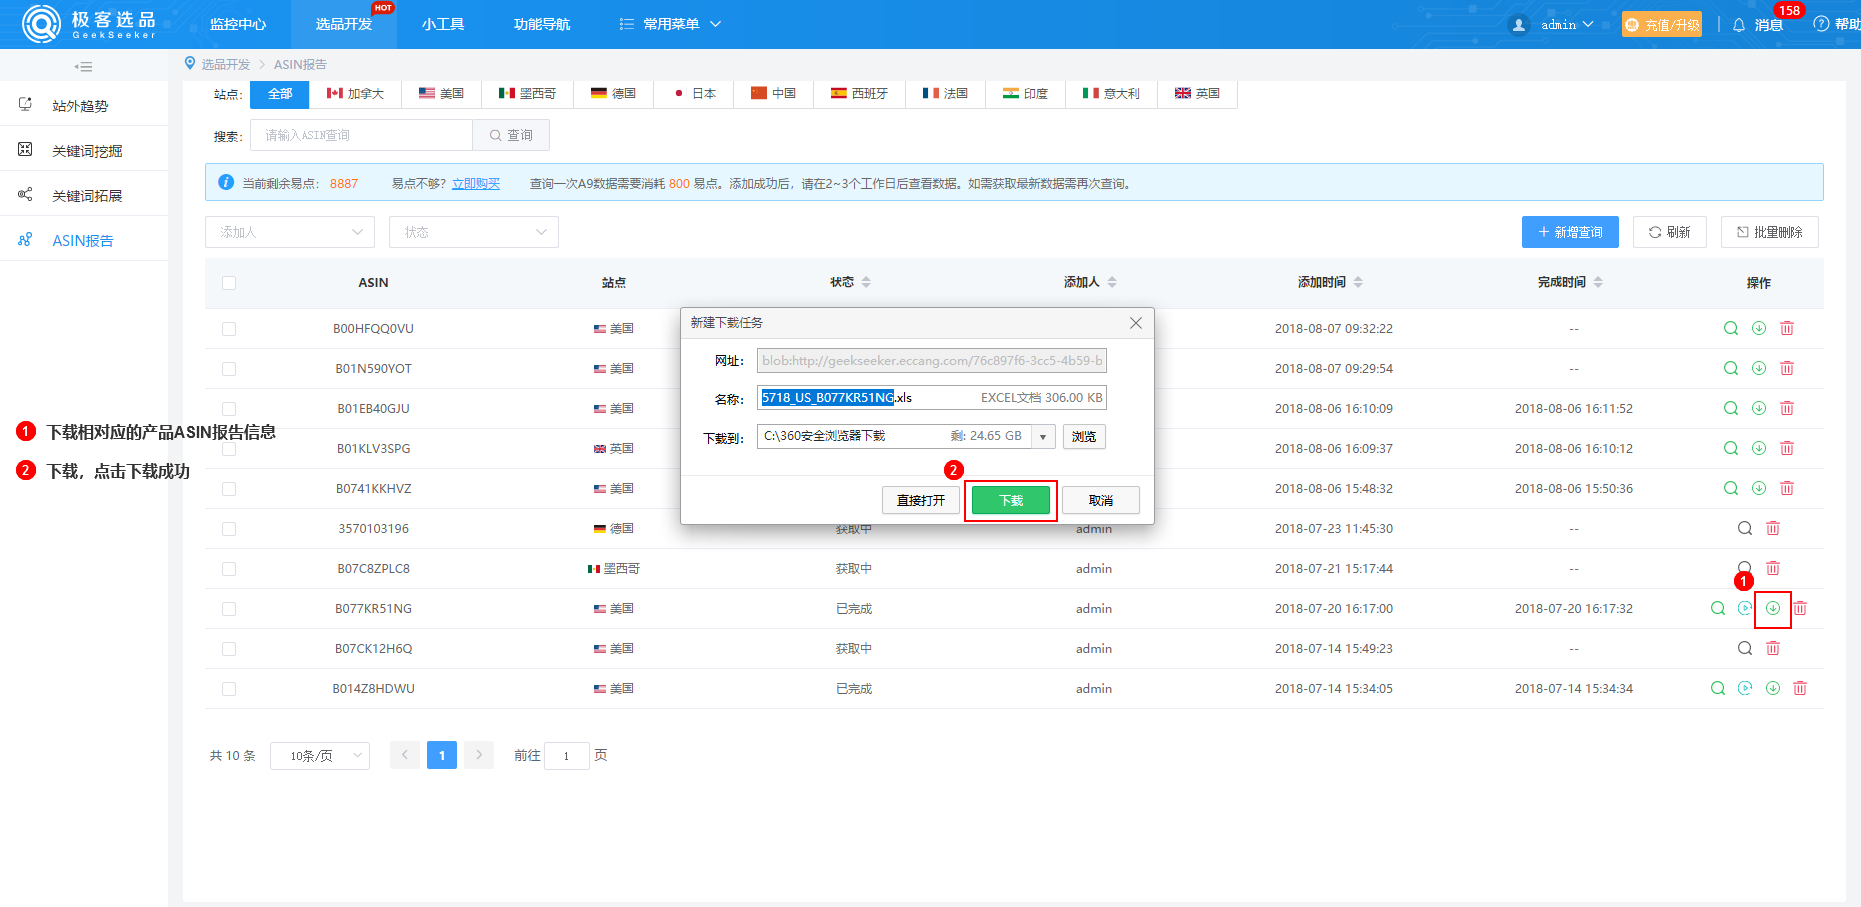Open the 状态 filter dropdown
1861x907 pixels.
coord(474,232)
